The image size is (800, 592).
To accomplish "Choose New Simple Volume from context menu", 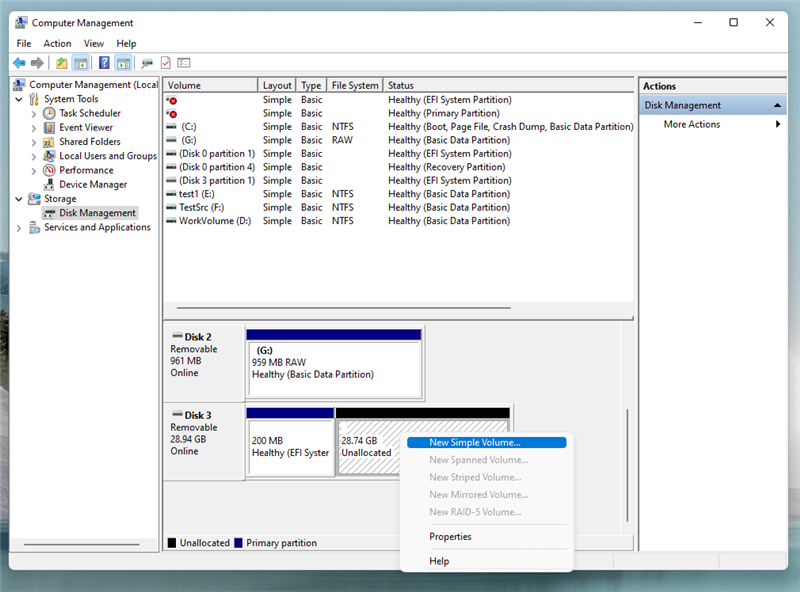I will (487, 442).
